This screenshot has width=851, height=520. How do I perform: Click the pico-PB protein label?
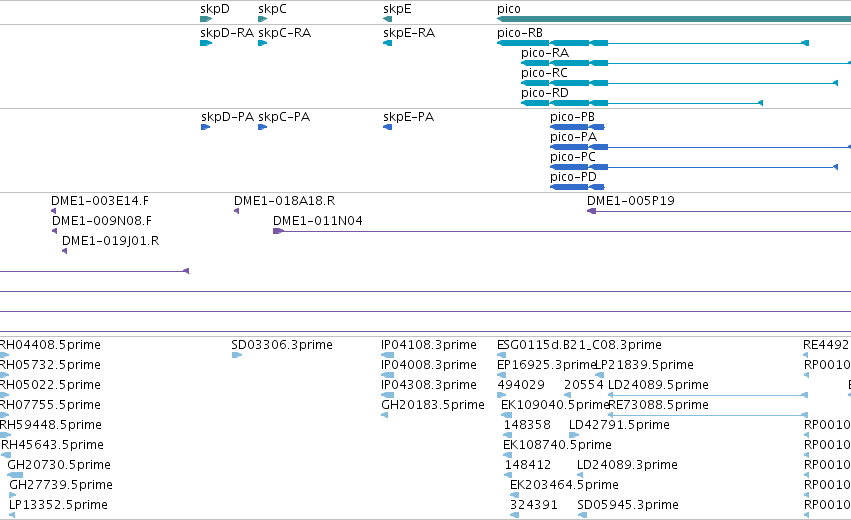tap(572, 117)
